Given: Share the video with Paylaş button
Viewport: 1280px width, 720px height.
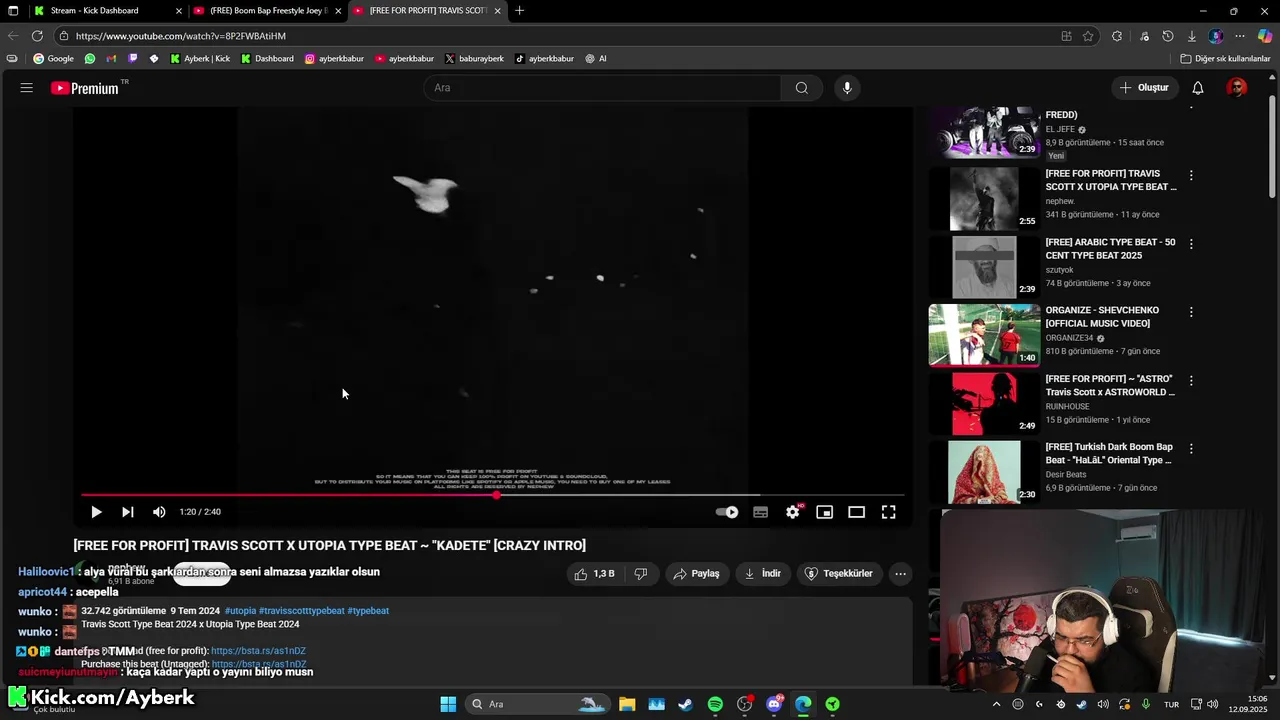Looking at the screenshot, I should pyautogui.click(x=697, y=574).
